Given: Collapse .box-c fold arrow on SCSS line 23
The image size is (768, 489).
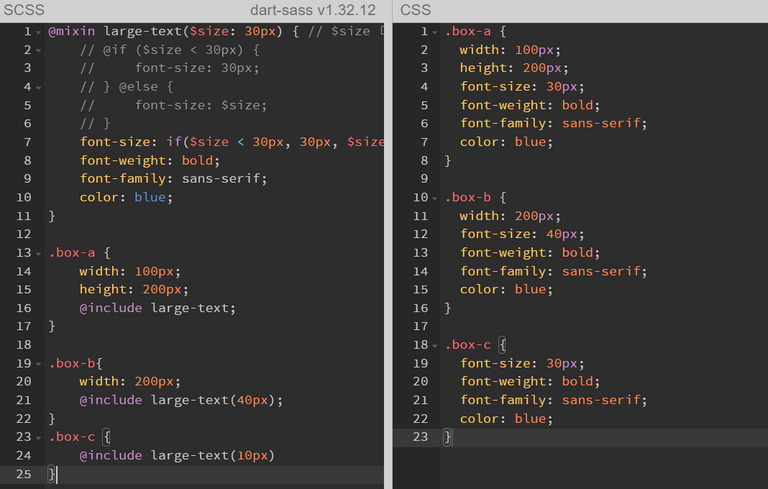Looking at the screenshot, I should tap(38, 438).
